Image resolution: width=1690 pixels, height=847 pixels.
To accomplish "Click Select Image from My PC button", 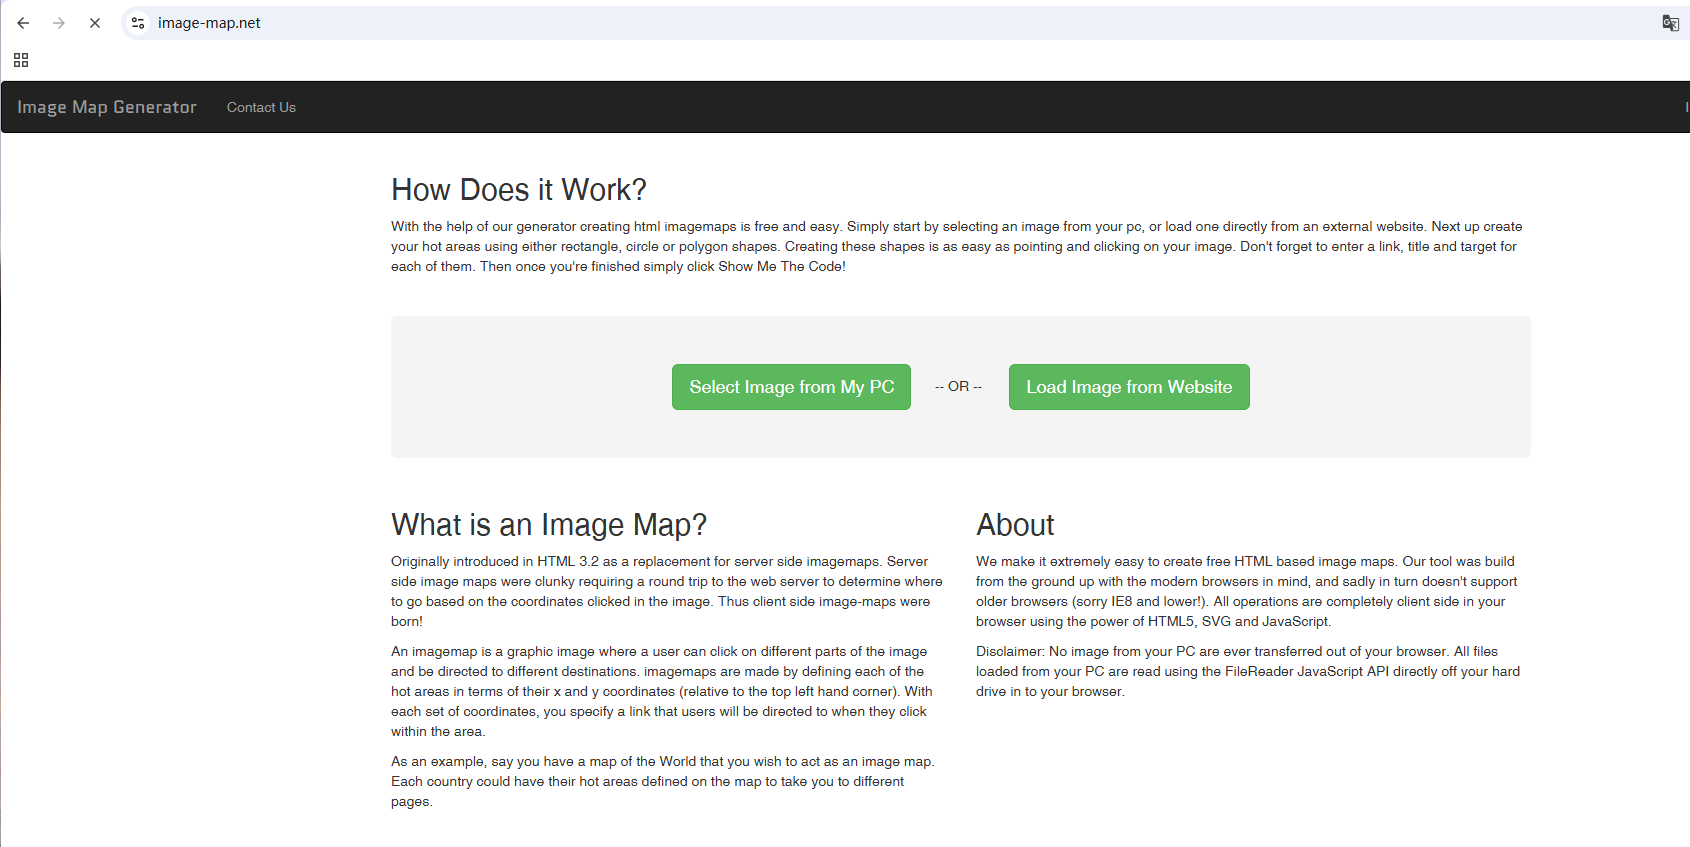I will pyautogui.click(x=791, y=387).
